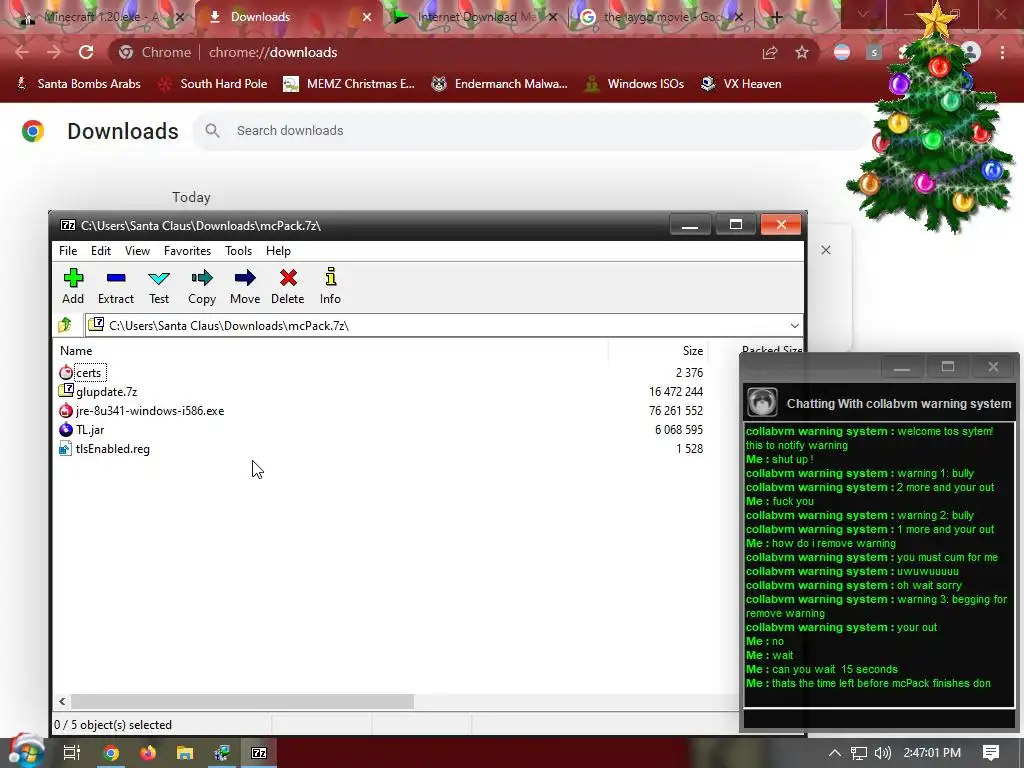The image size is (1024, 768).
Task: Go back using Chrome's back arrow
Action: click(22, 52)
